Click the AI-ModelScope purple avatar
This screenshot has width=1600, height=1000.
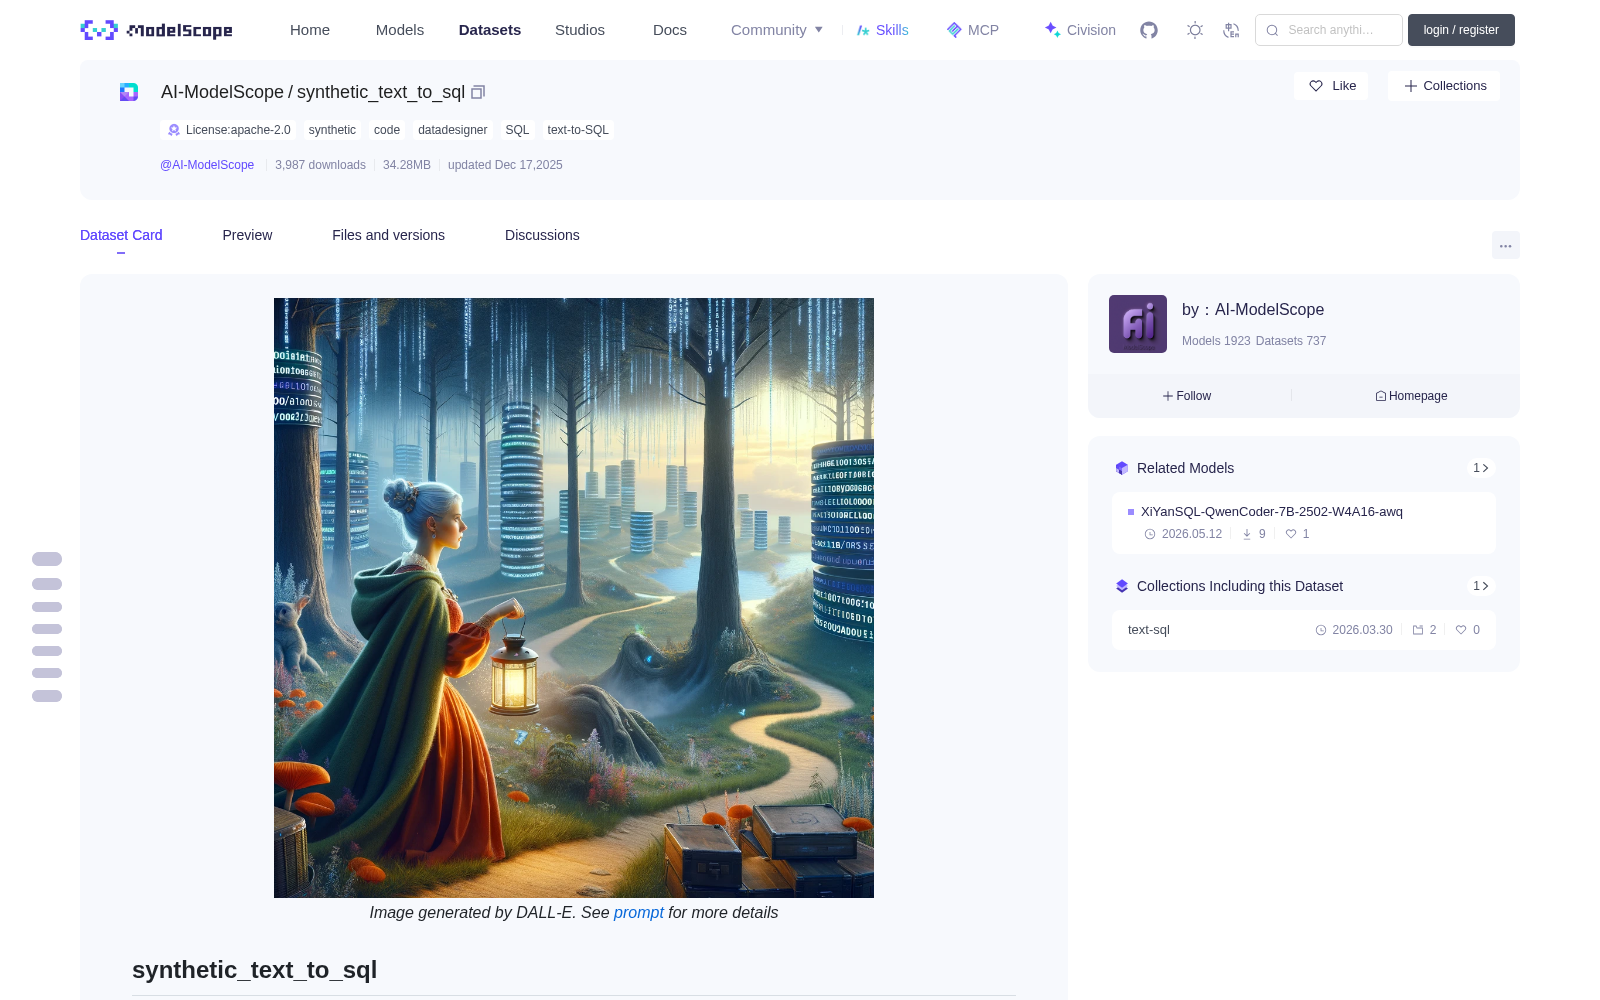click(1138, 324)
